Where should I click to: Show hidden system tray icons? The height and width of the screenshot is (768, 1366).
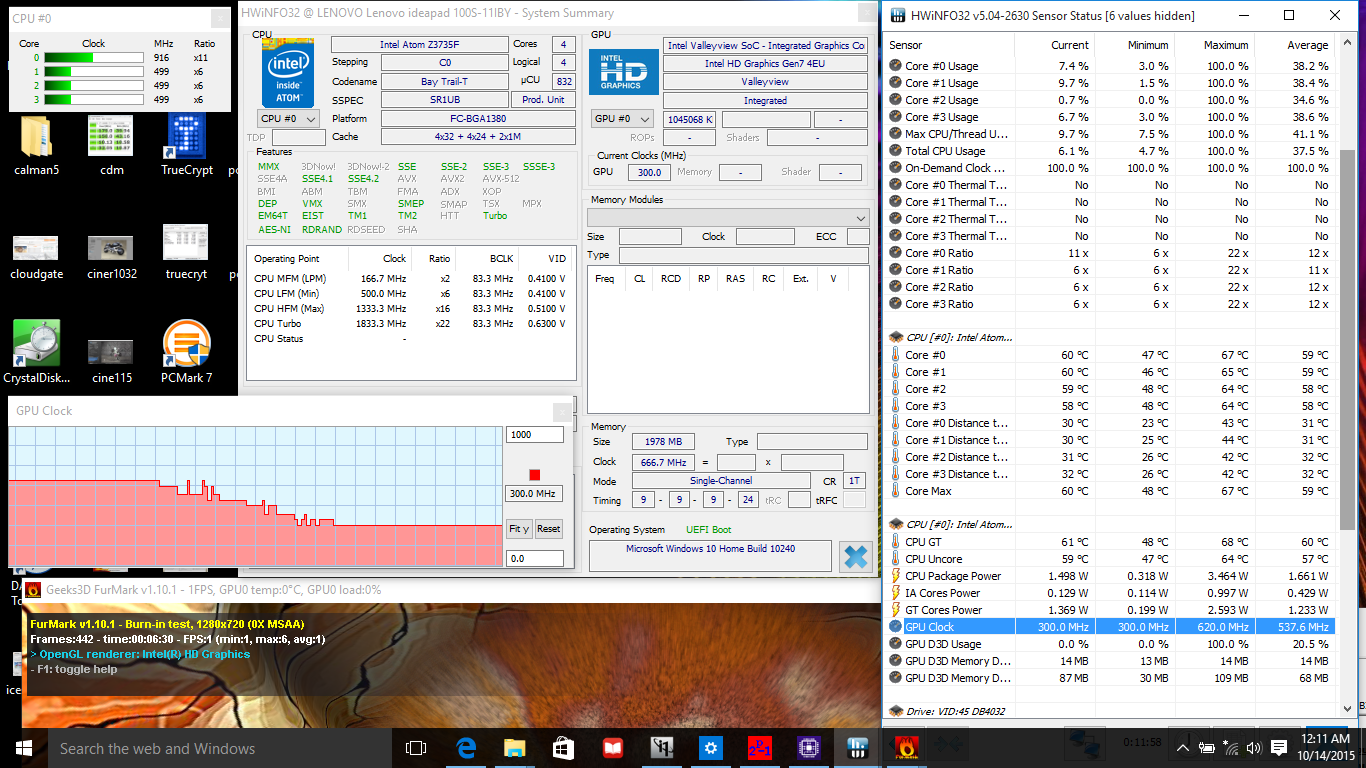[x=1183, y=748]
